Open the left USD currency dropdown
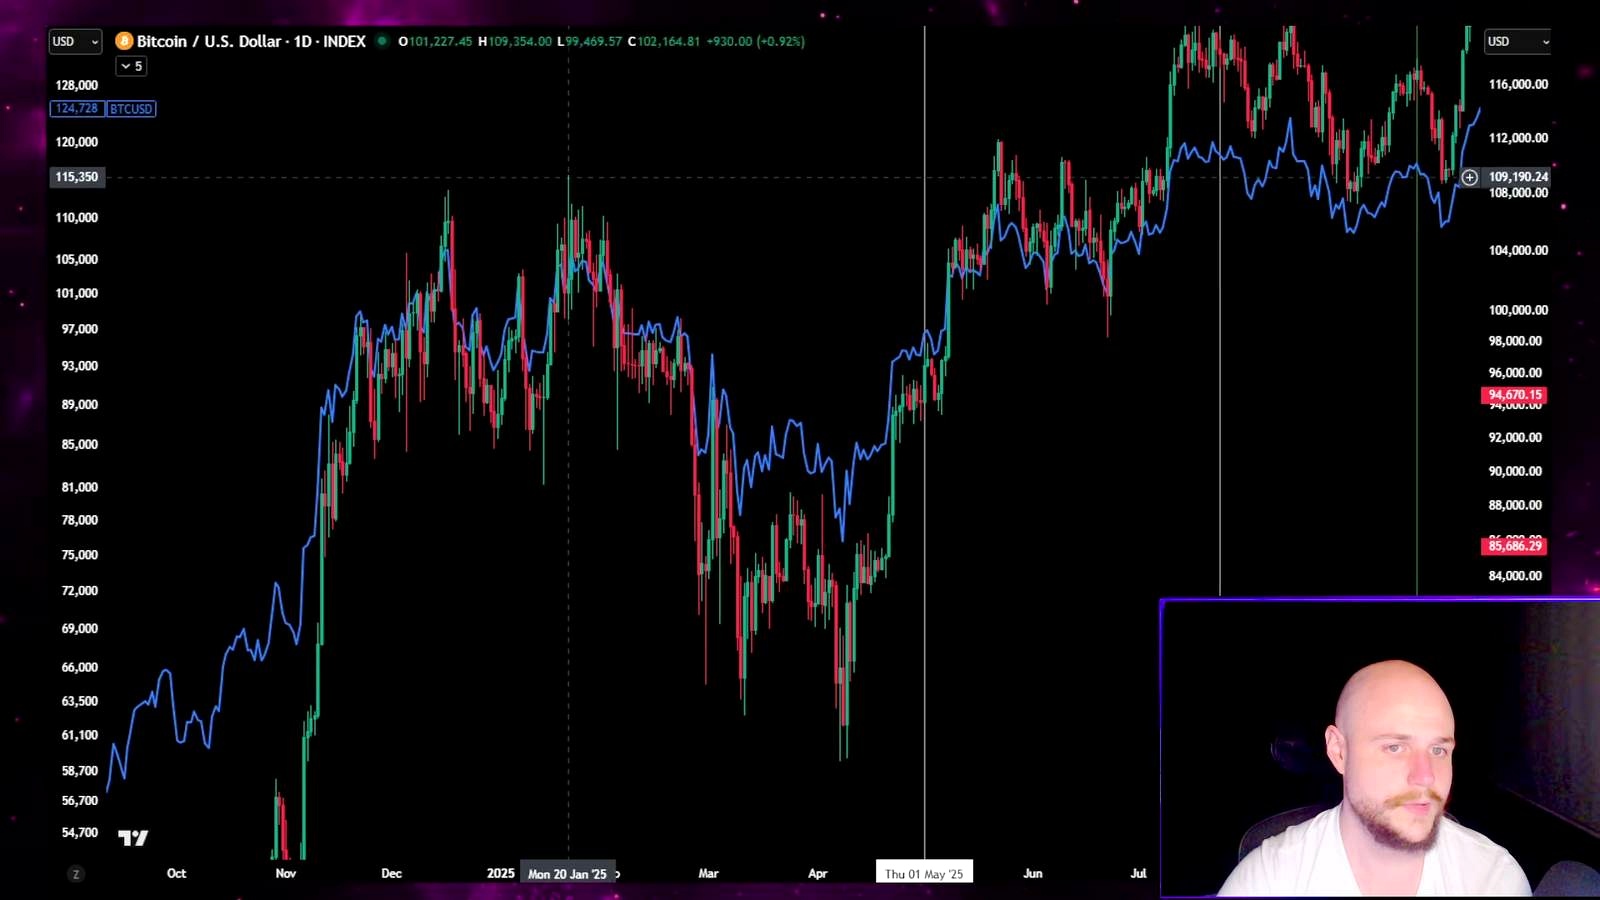This screenshot has height=900, width=1600. [75, 41]
